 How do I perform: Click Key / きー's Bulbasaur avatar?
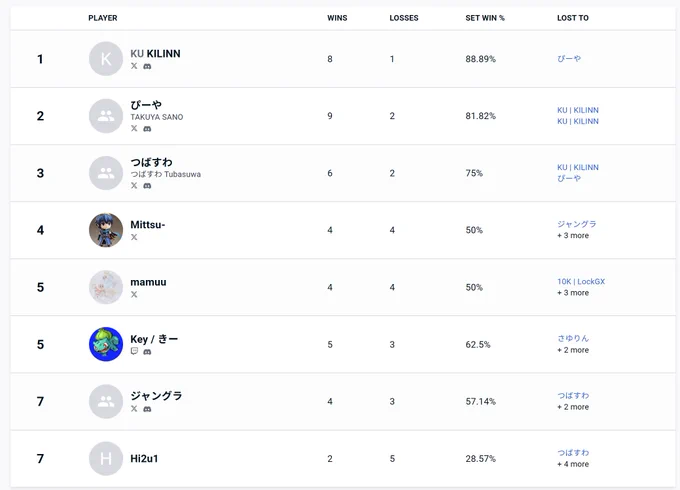[106, 344]
